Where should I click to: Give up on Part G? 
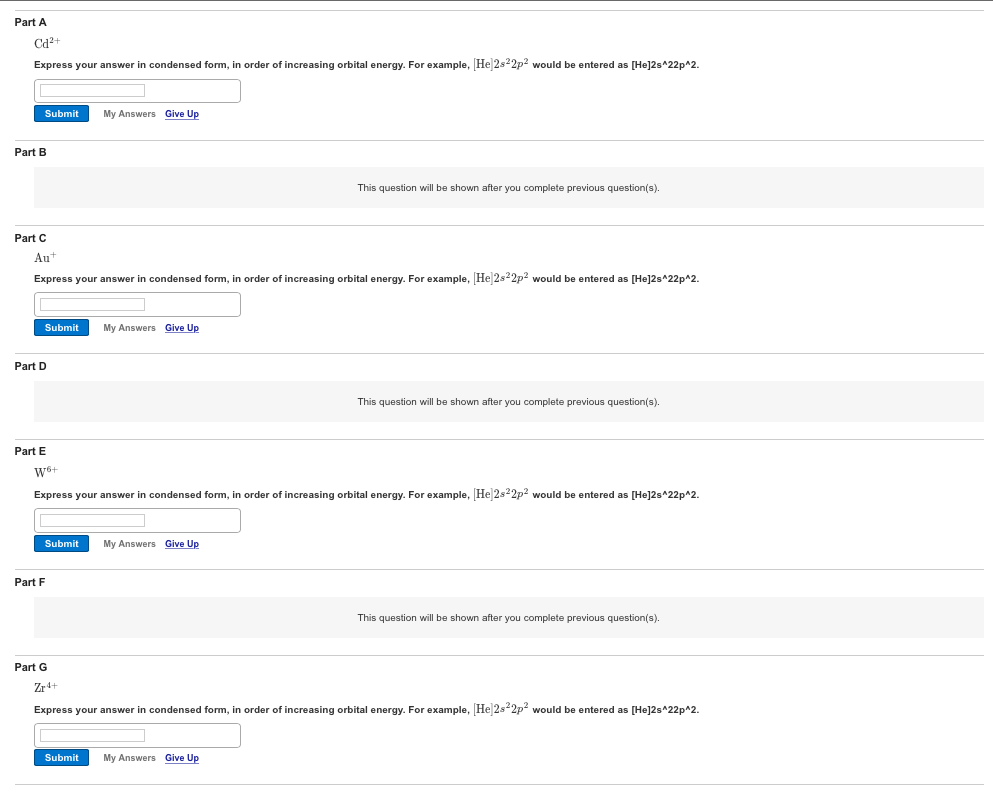tap(182, 758)
